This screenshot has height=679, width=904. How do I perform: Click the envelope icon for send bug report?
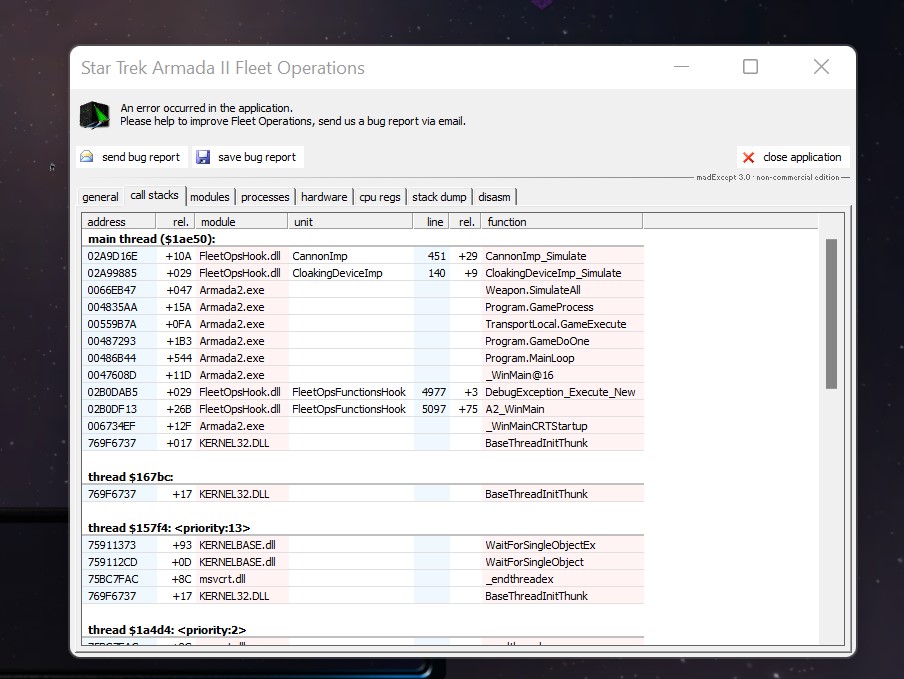[x=86, y=157]
